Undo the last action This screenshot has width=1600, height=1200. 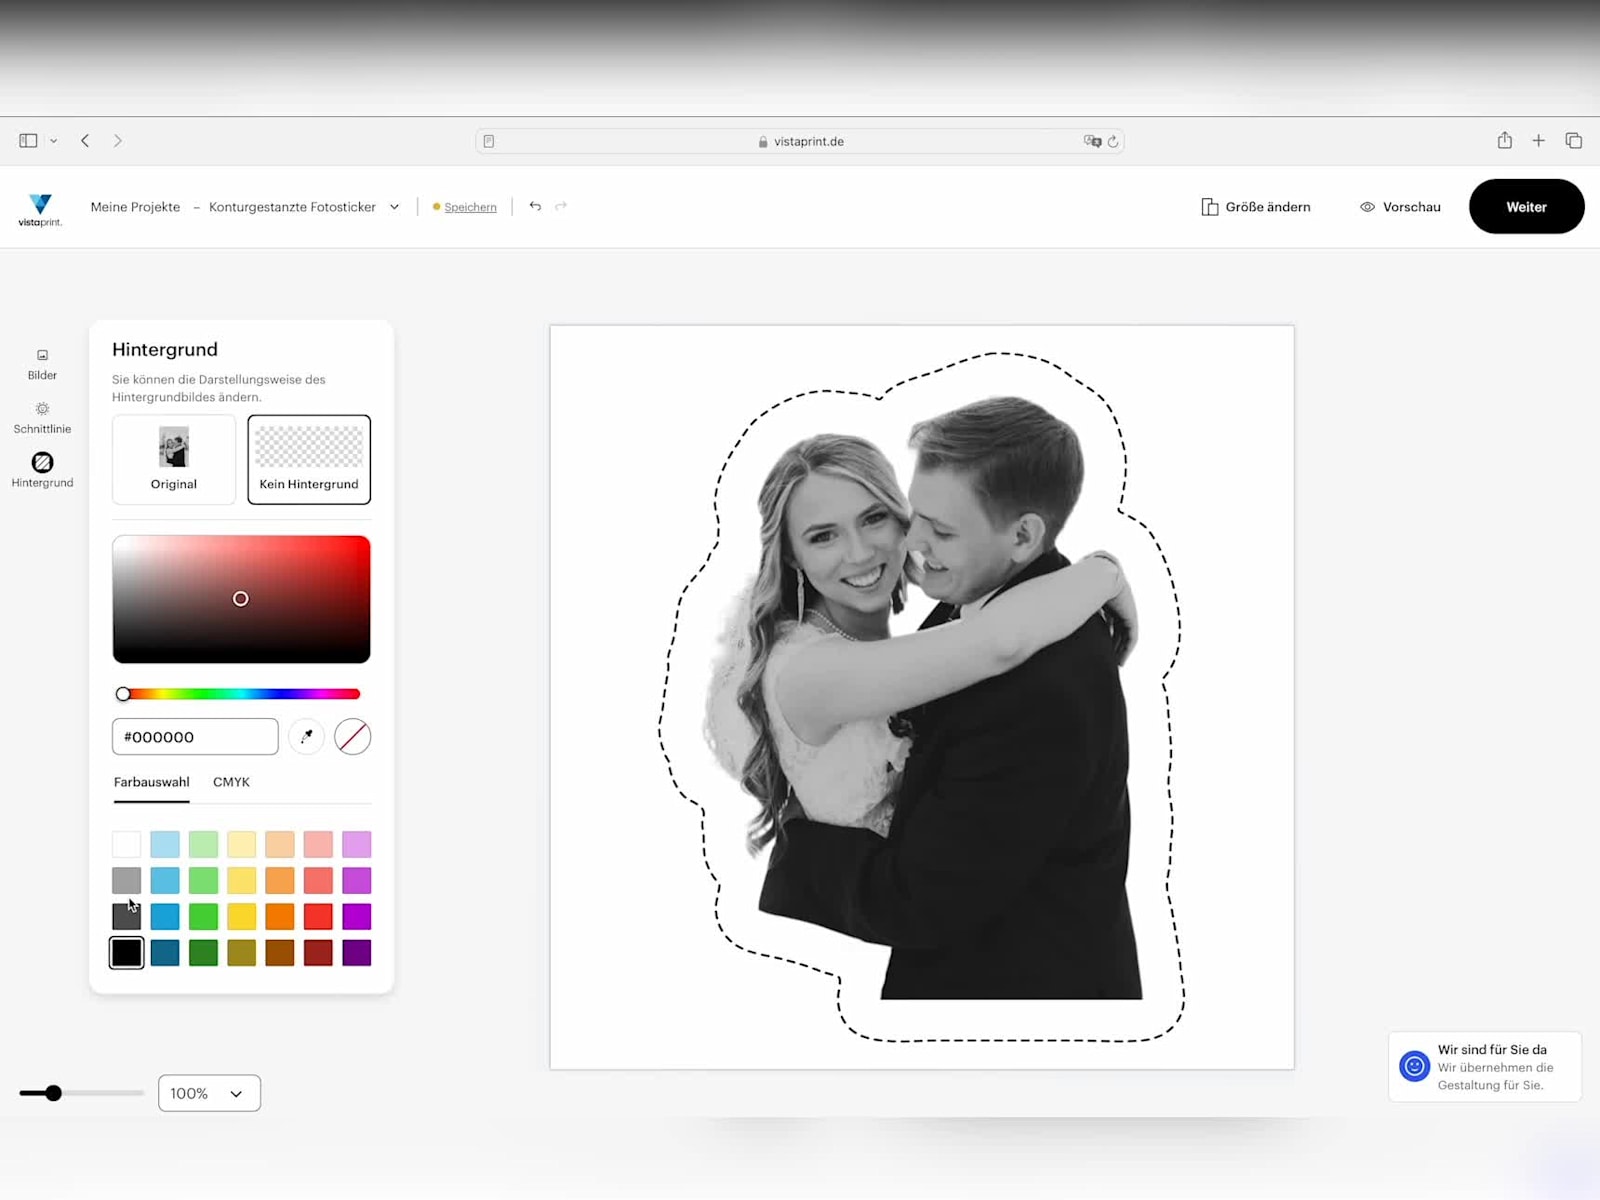(535, 206)
